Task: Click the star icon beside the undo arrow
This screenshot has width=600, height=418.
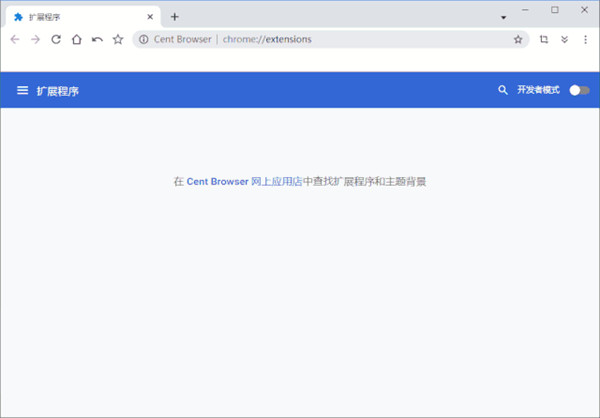Action: [118, 39]
